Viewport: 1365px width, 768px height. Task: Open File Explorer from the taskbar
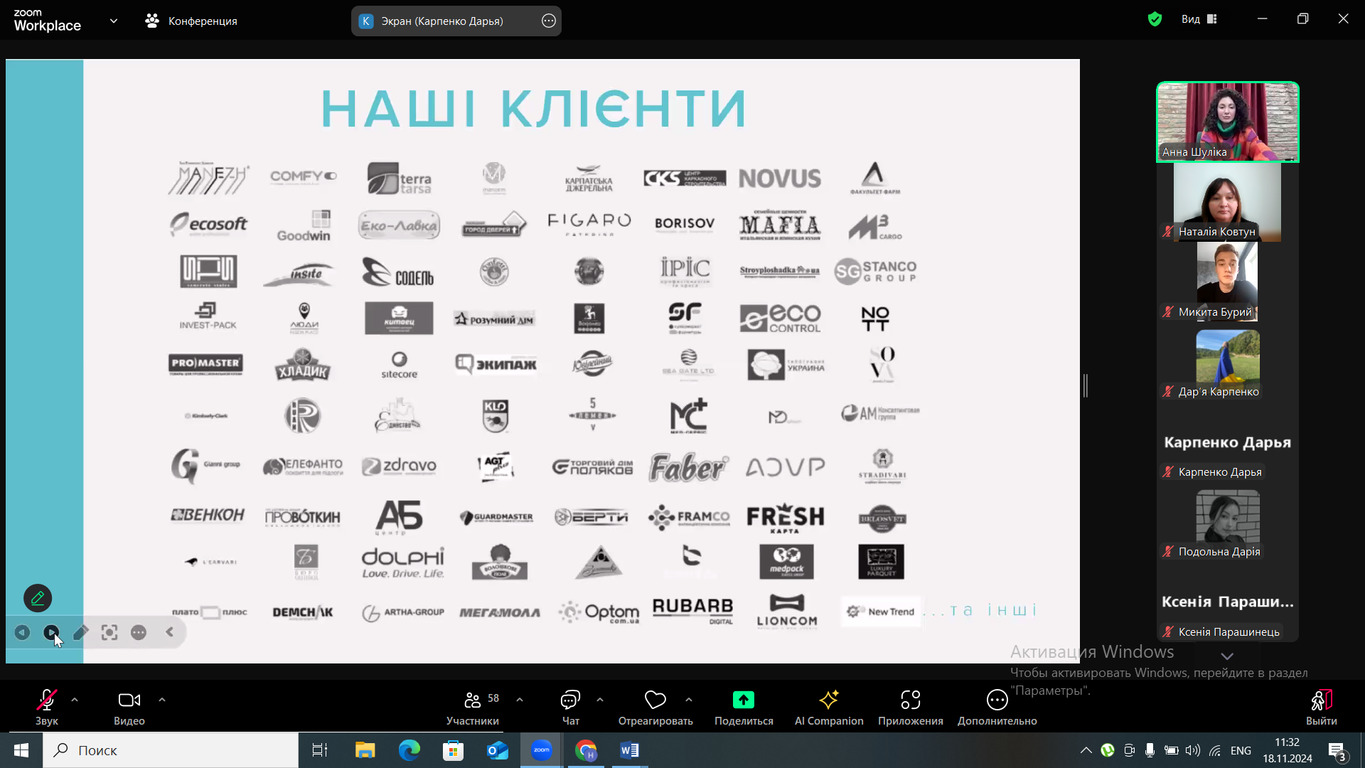click(365, 750)
